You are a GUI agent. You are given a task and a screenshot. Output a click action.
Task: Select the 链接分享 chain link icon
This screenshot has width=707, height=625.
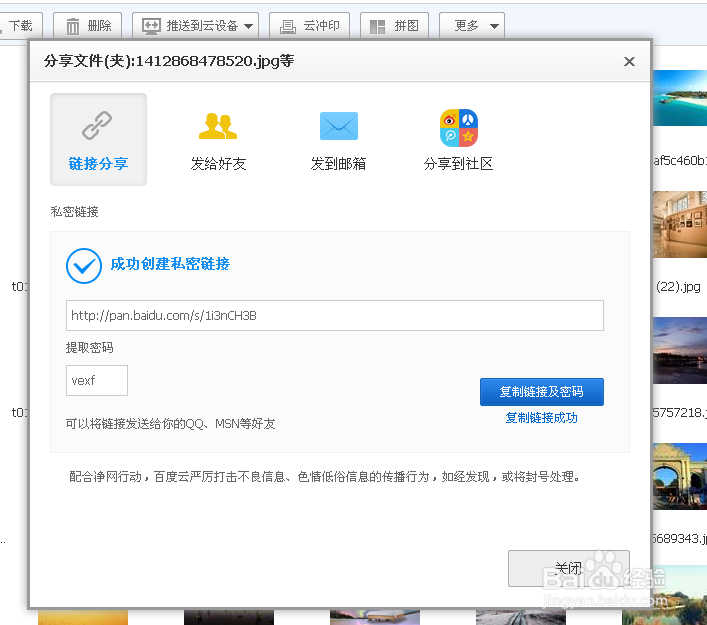pos(97,125)
